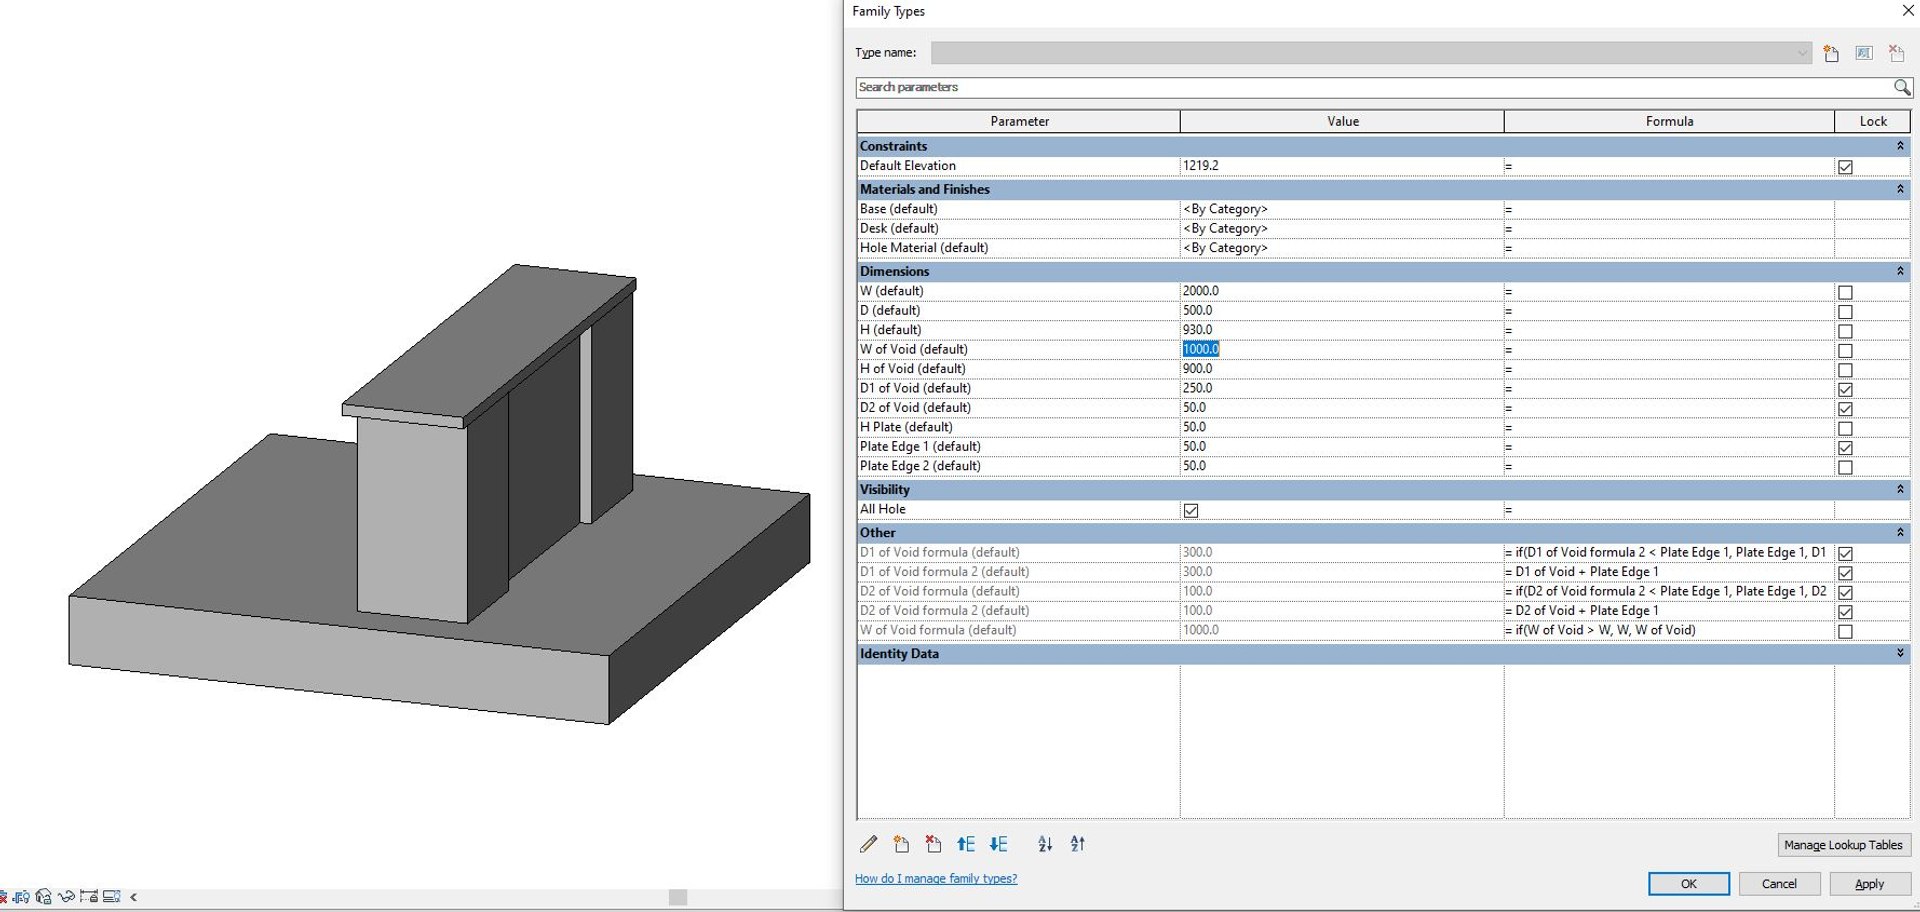Click the Apply button
The width and height of the screenshot is (1920, 912).
1869,884
